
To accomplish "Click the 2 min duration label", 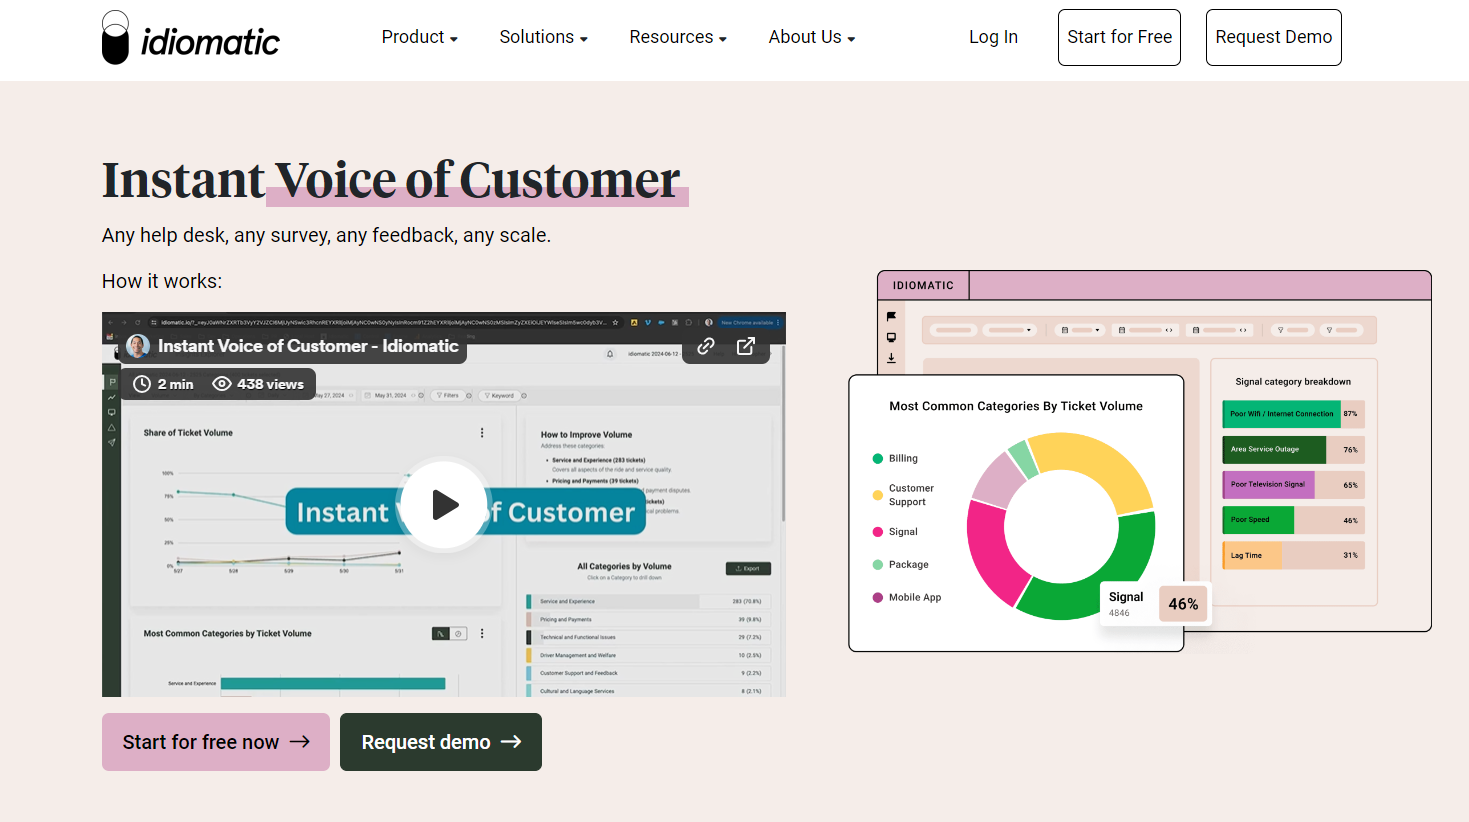I will coord(176,384).
